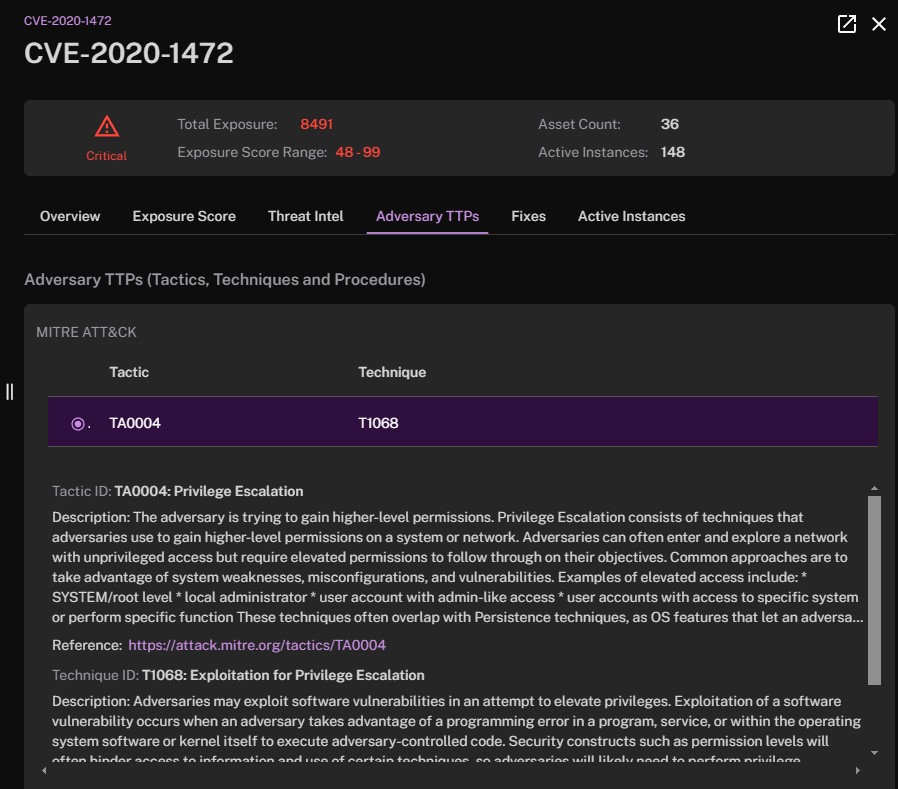
Task: Select the Adversary TTPs tab
Action: pyautogui.click(x=427, y=216)
